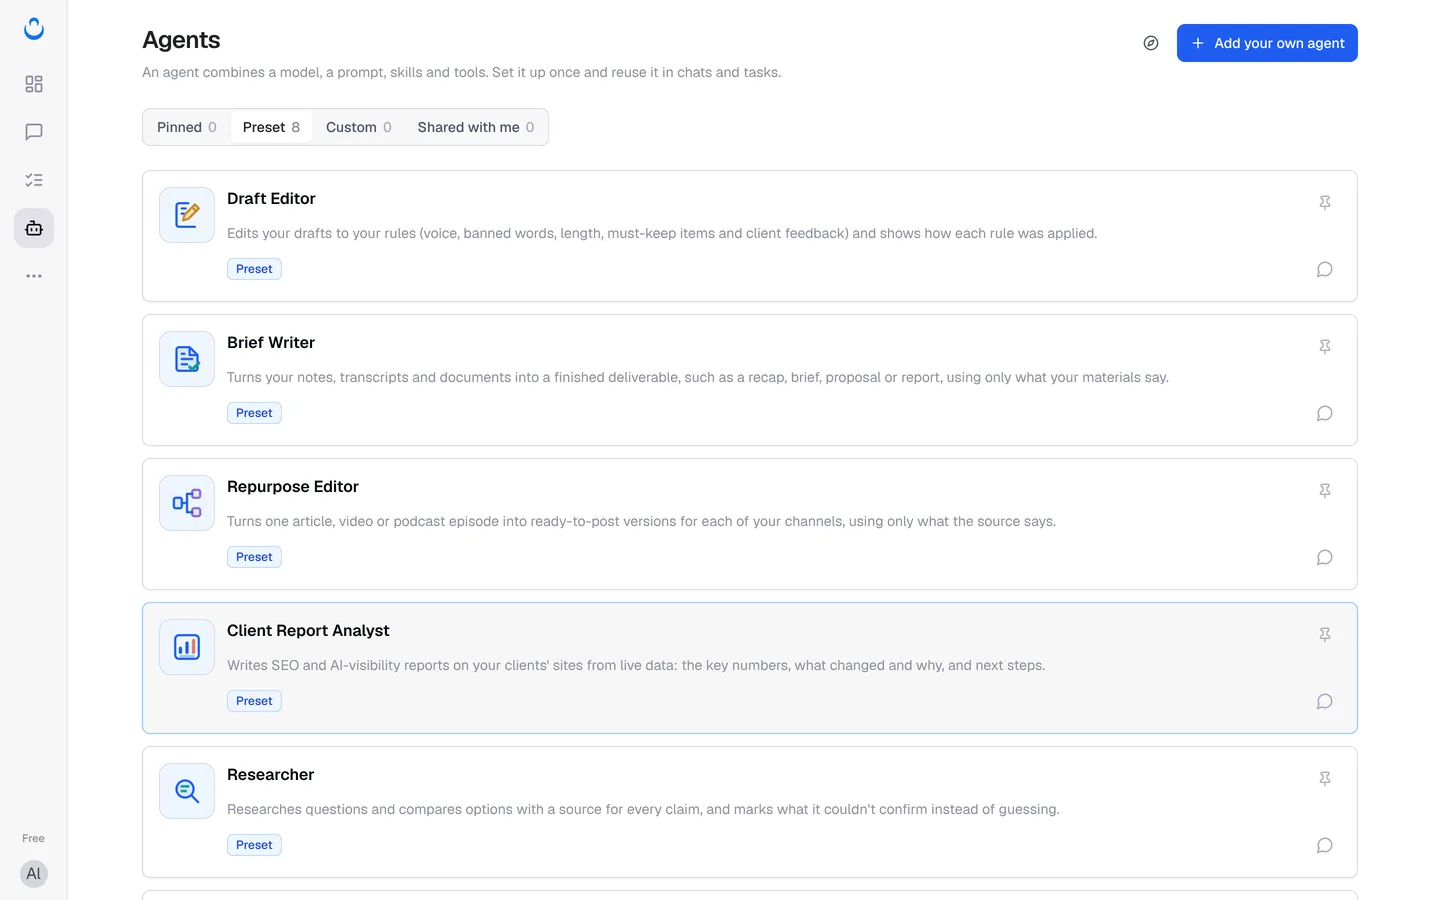Open the Brief Writer agent title
The image size is (1440, 900).
coord(271,343)
